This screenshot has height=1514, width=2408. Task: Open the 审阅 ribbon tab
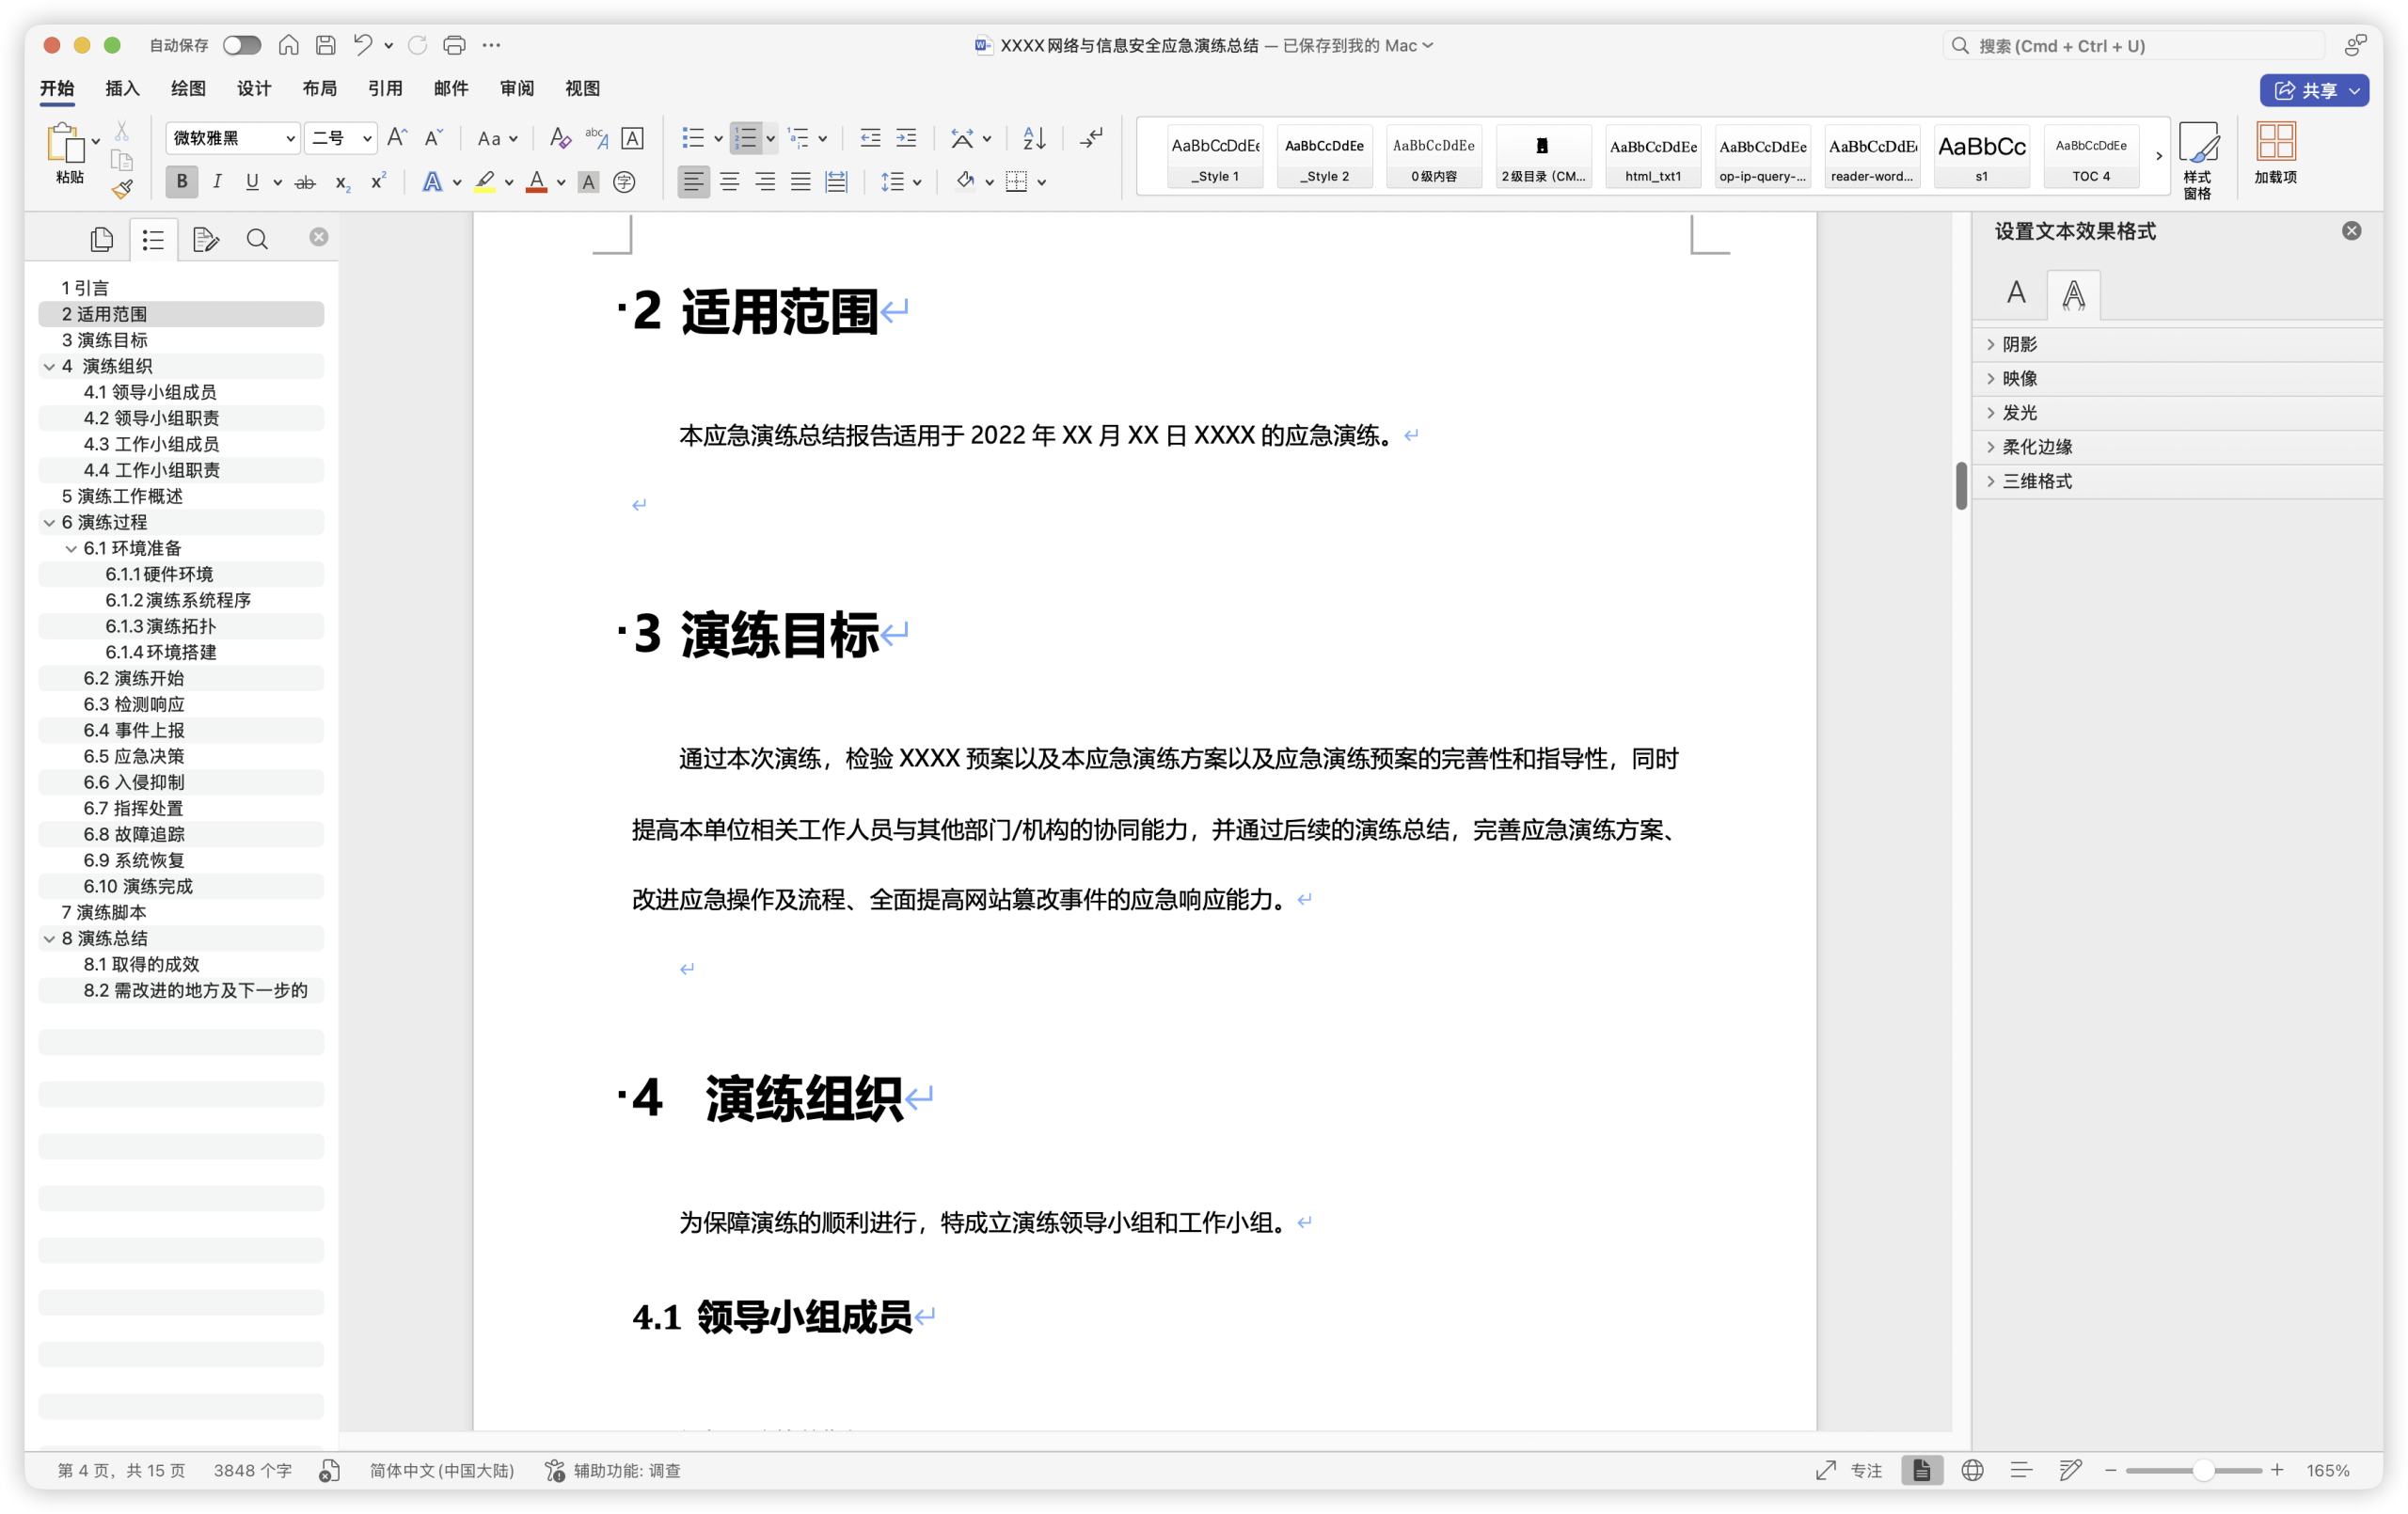coord(517,89)
